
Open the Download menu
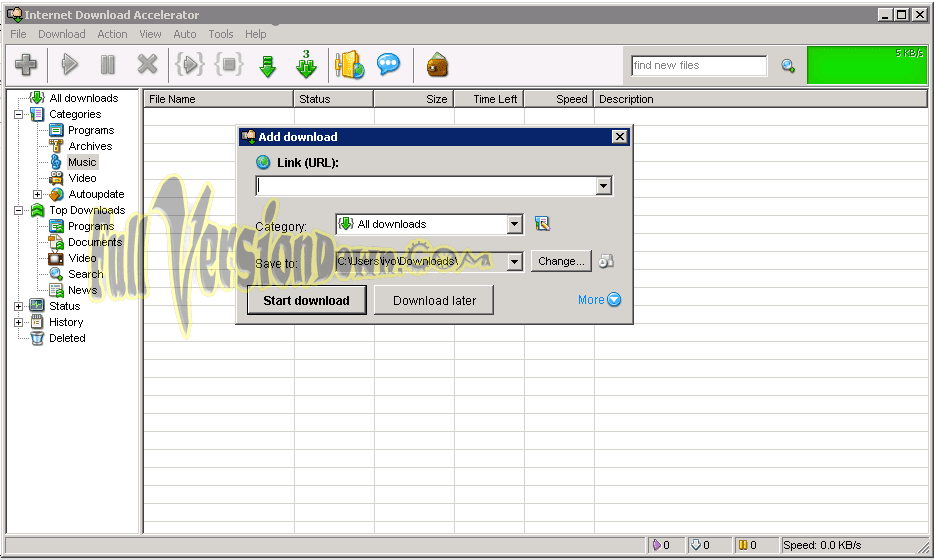61,34
